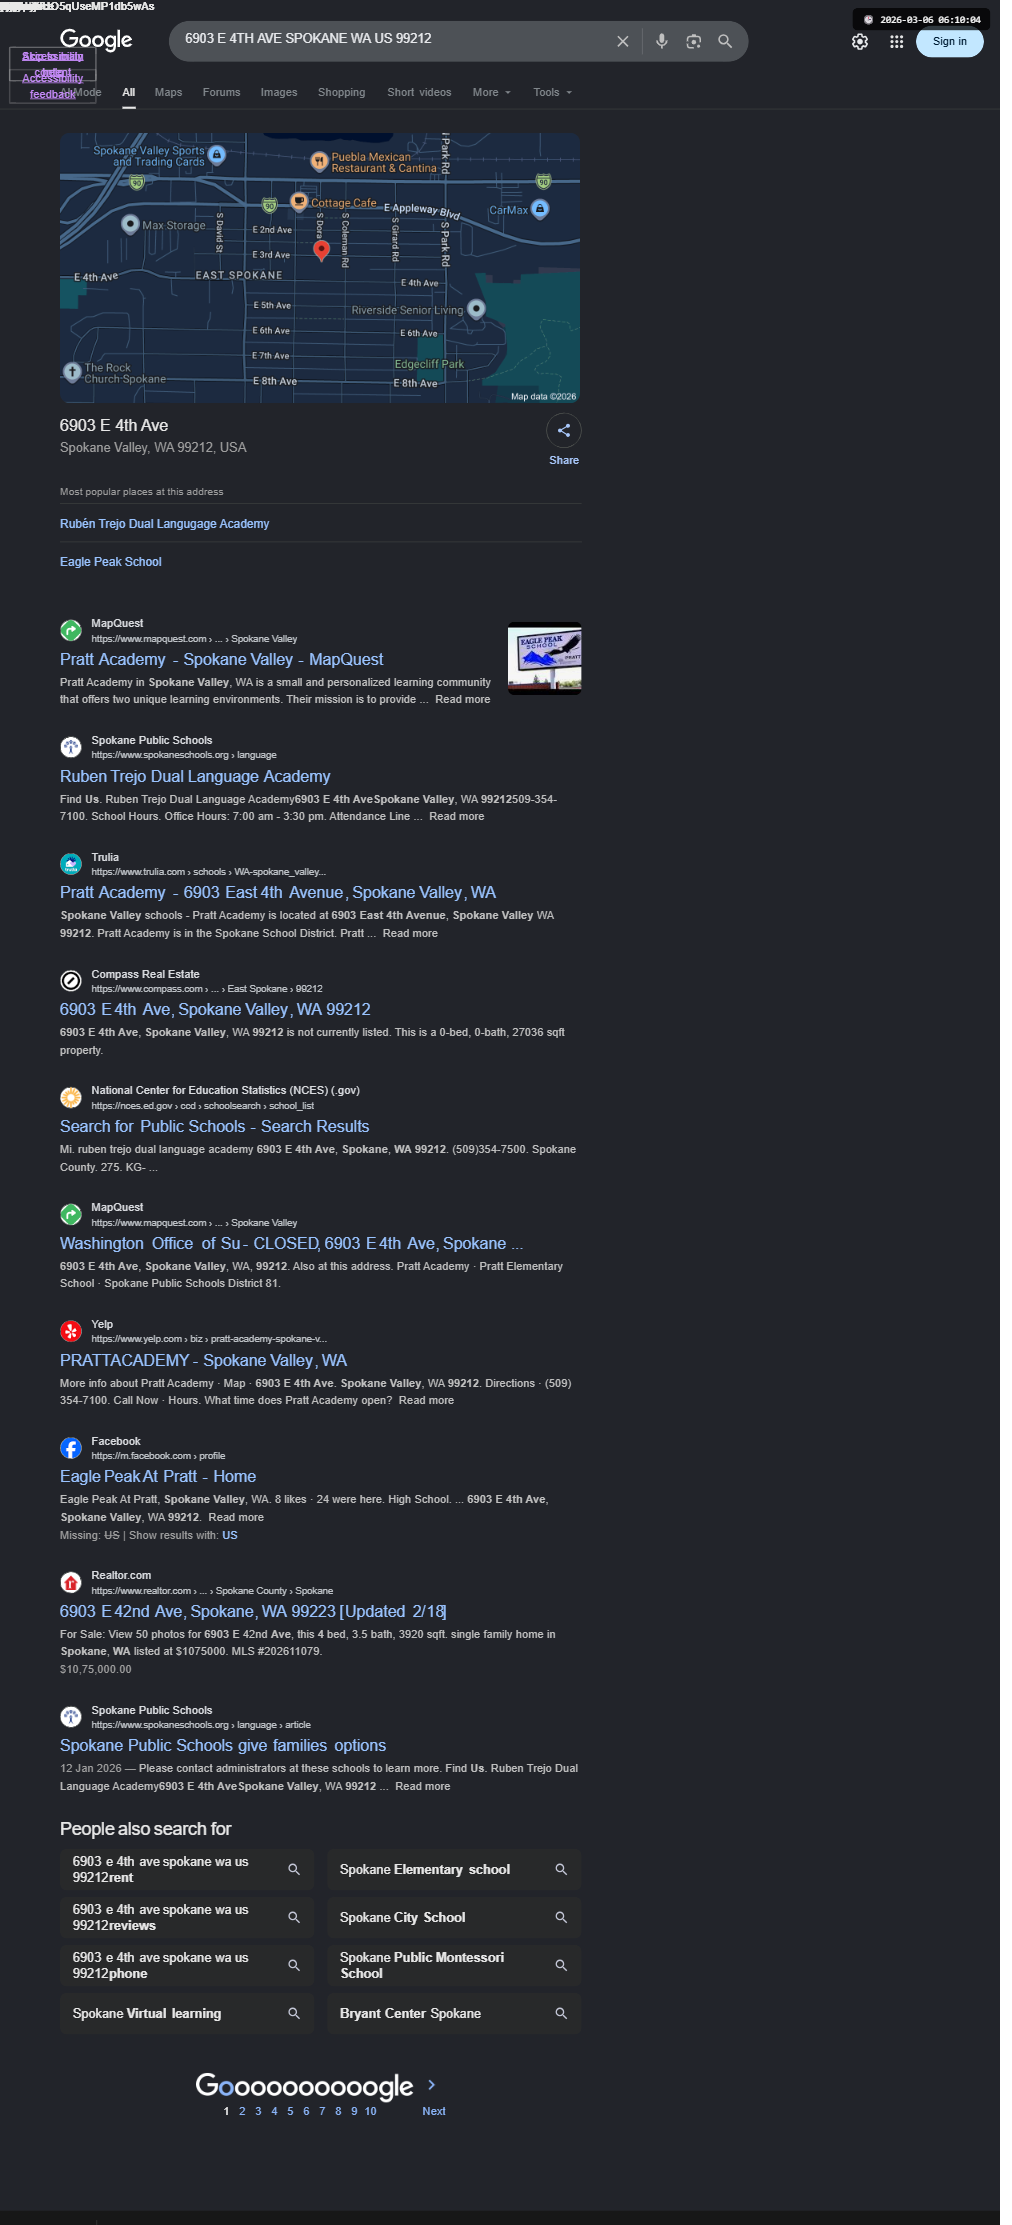This screenshot has width=1012, height=2225.
Task: Open Rubén Trejo Dual Langugage Academy place link
Action: pyautogui.click(x=164, y=524)
